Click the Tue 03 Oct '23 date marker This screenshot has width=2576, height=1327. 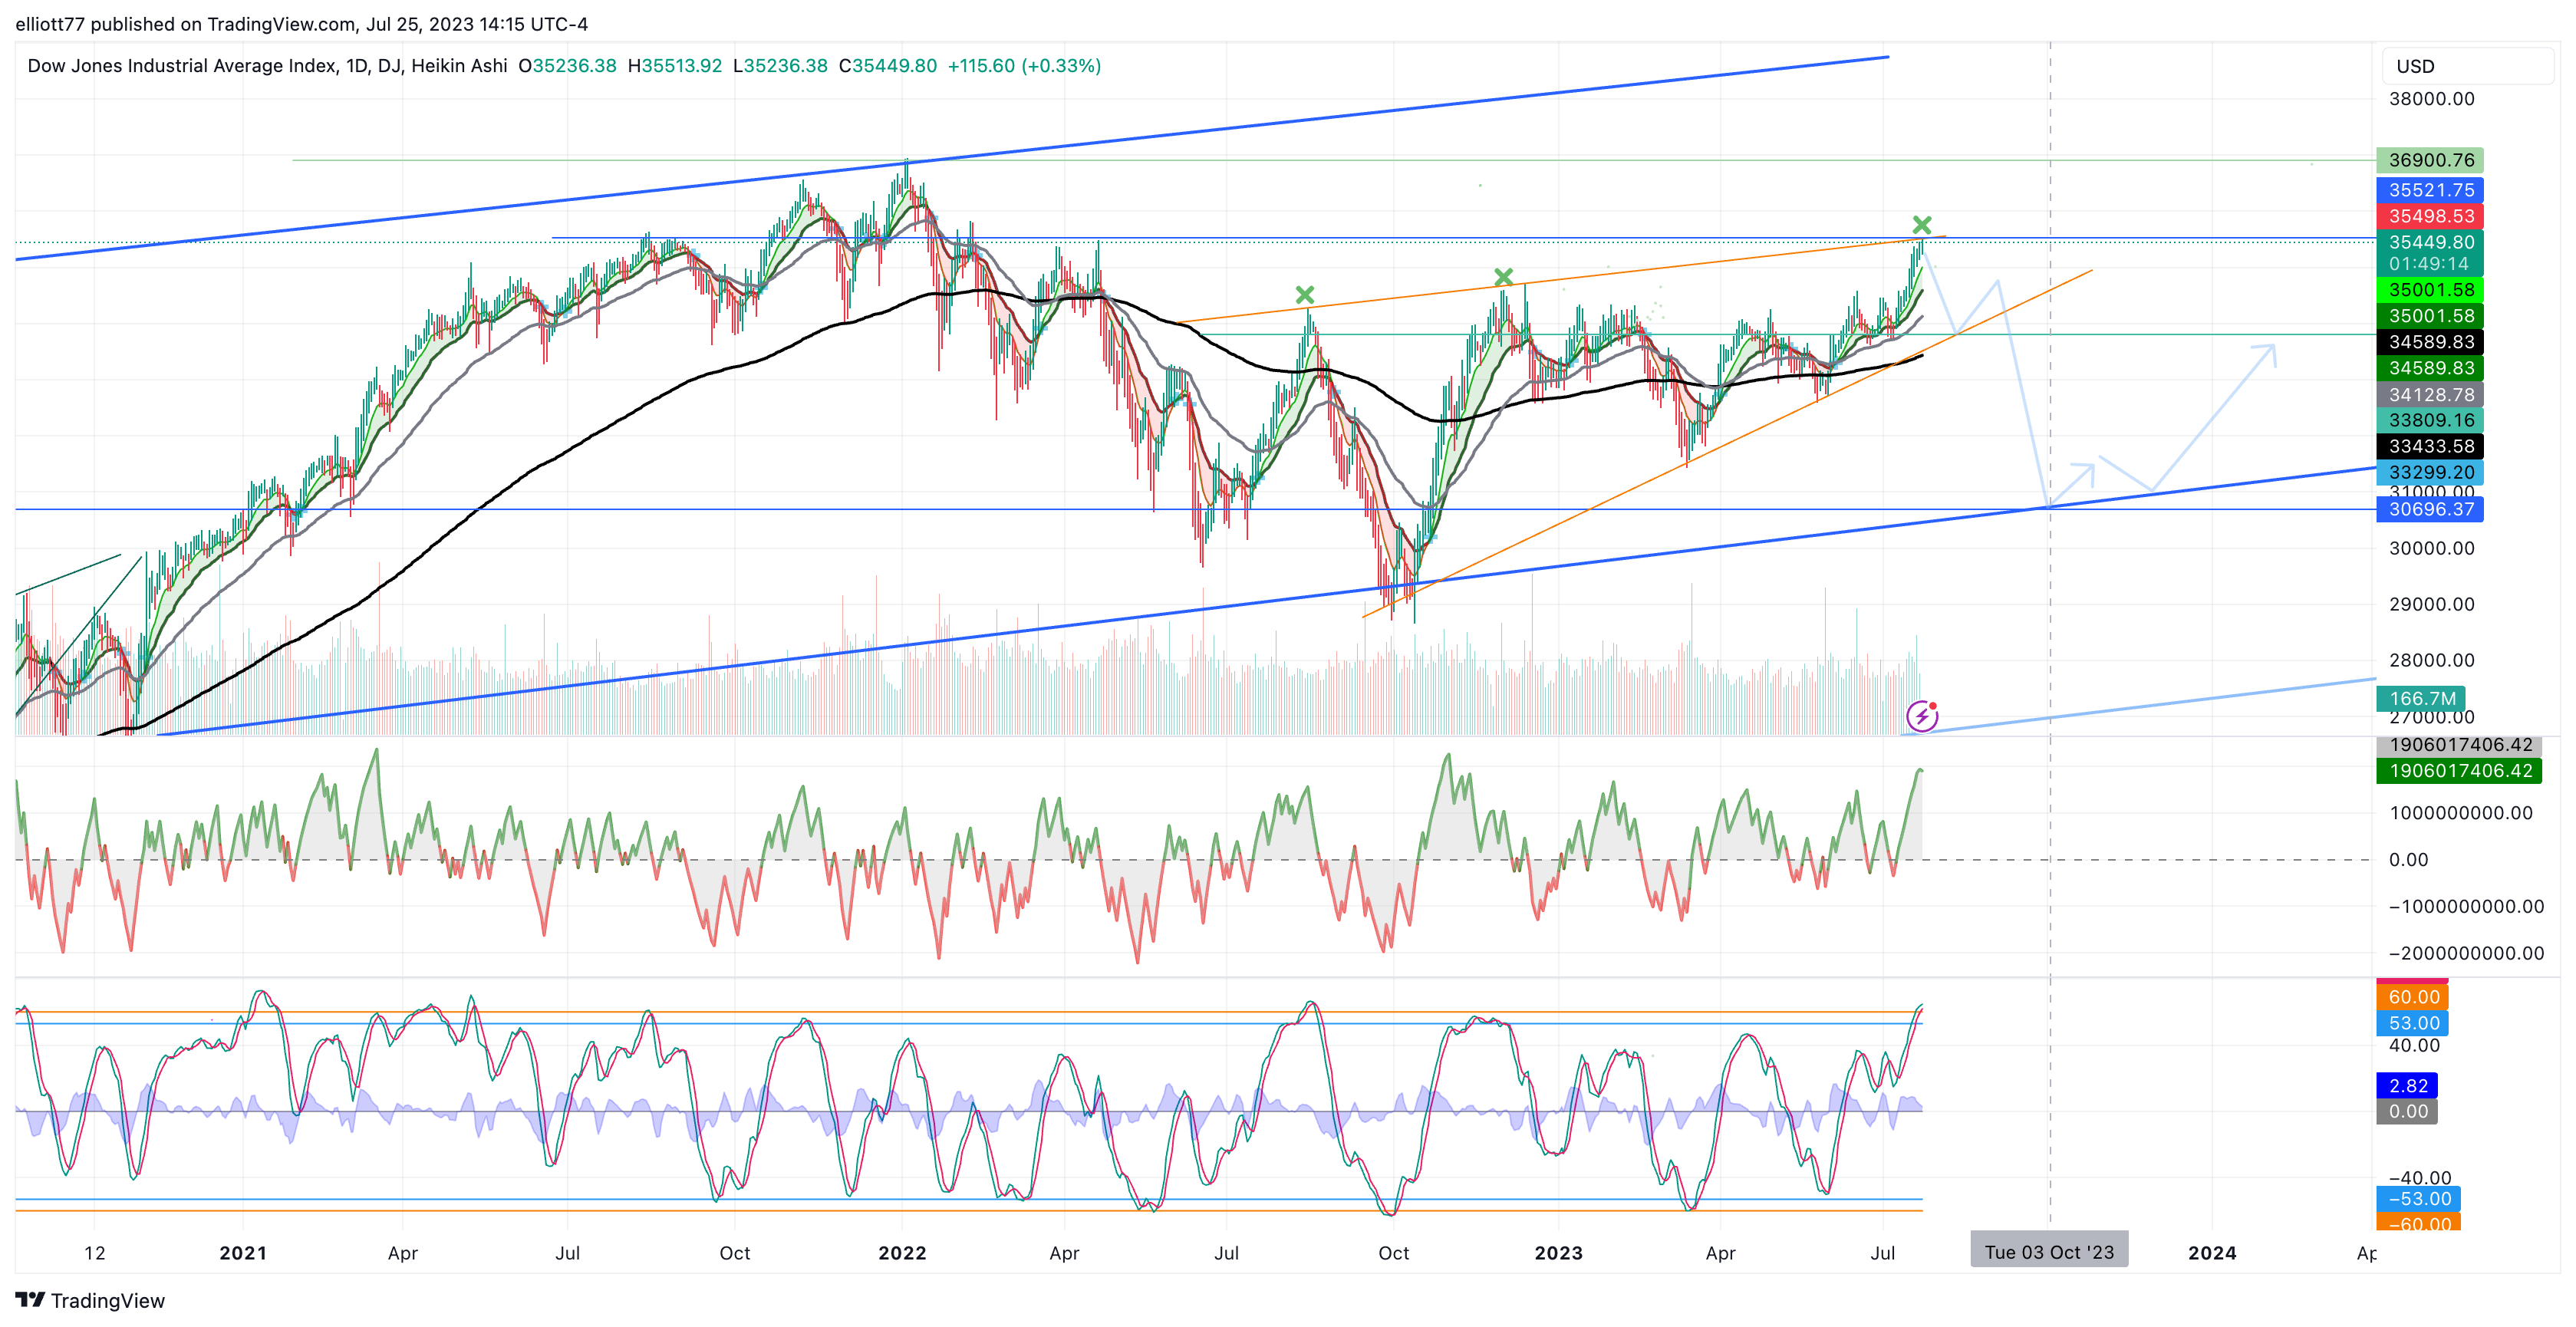coord(2049,1252)
